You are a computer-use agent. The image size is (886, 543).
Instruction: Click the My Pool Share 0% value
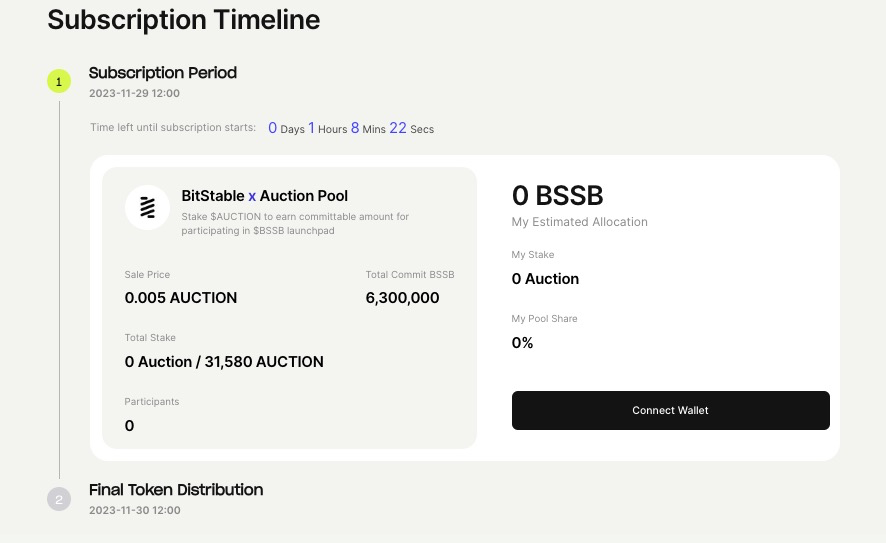pyautogui.click(x=523, y=343)
